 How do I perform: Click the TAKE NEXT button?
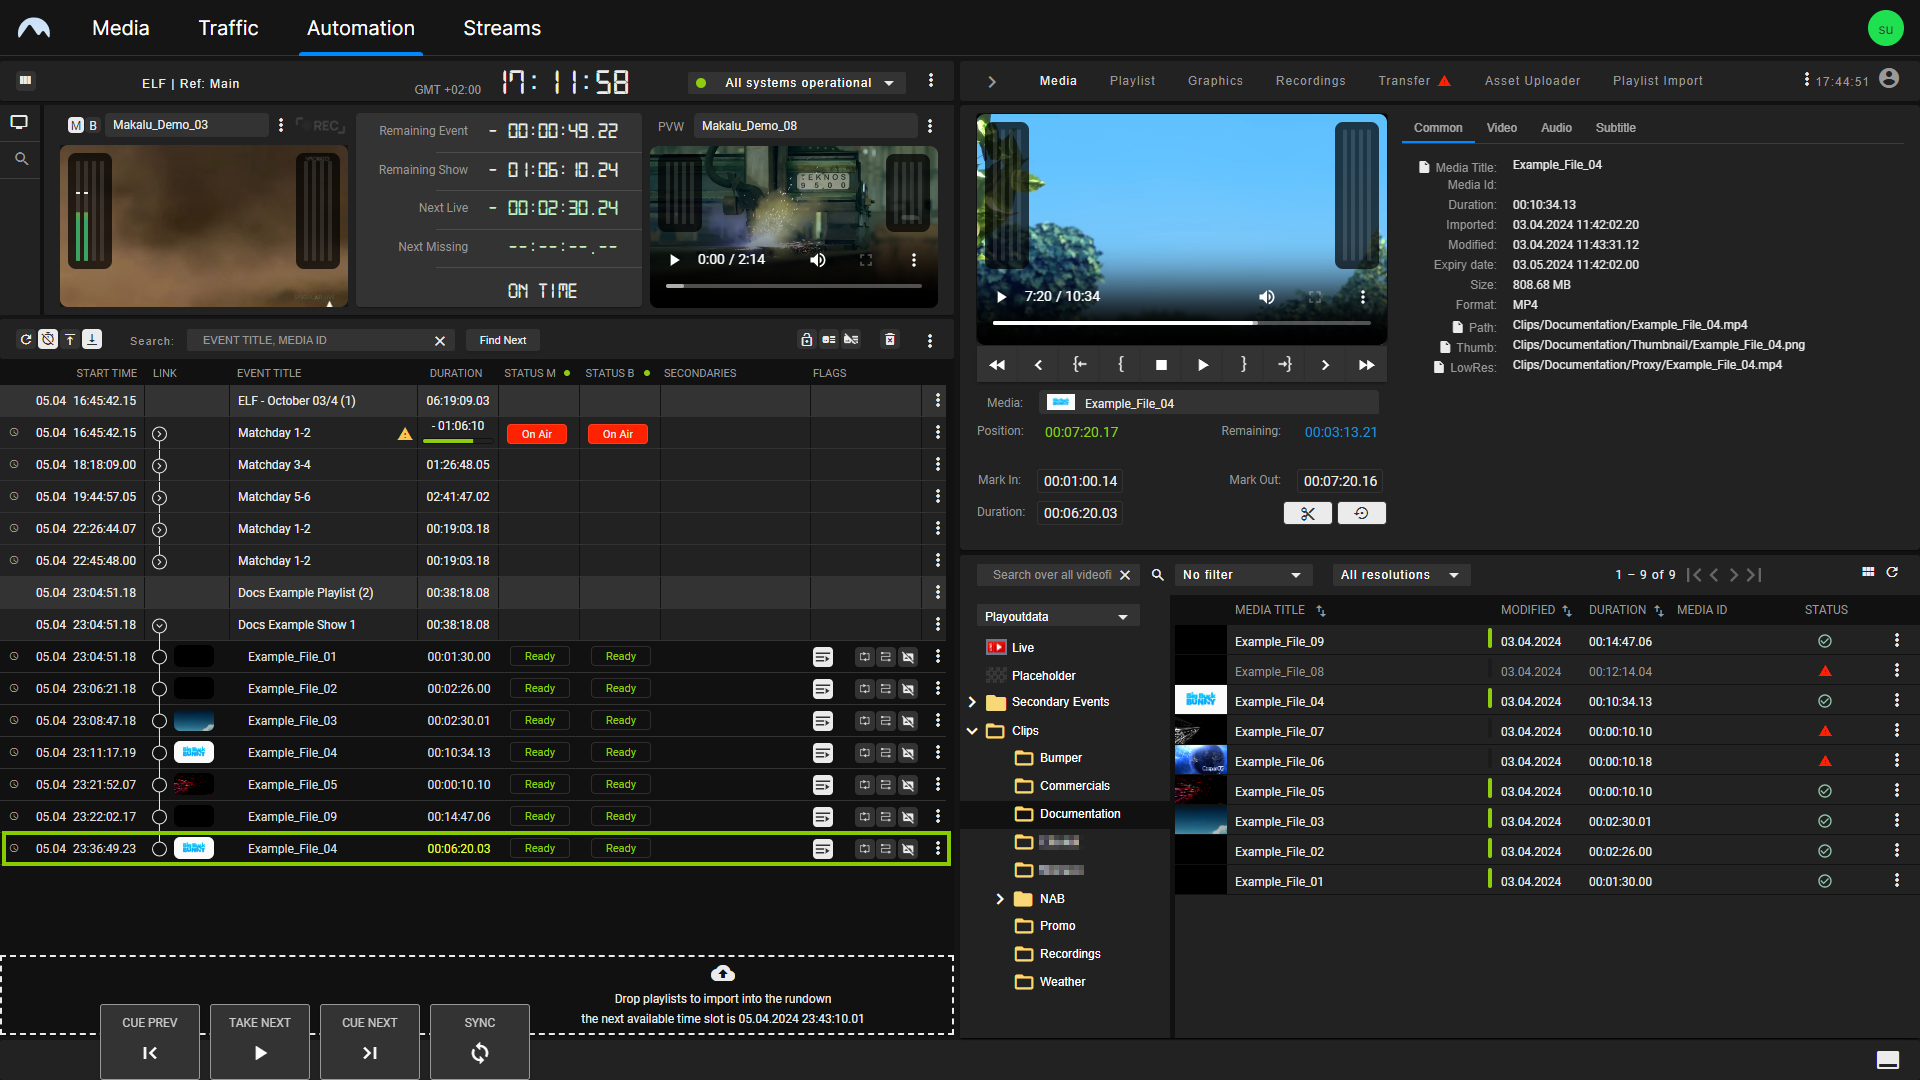click(260, 1041)
